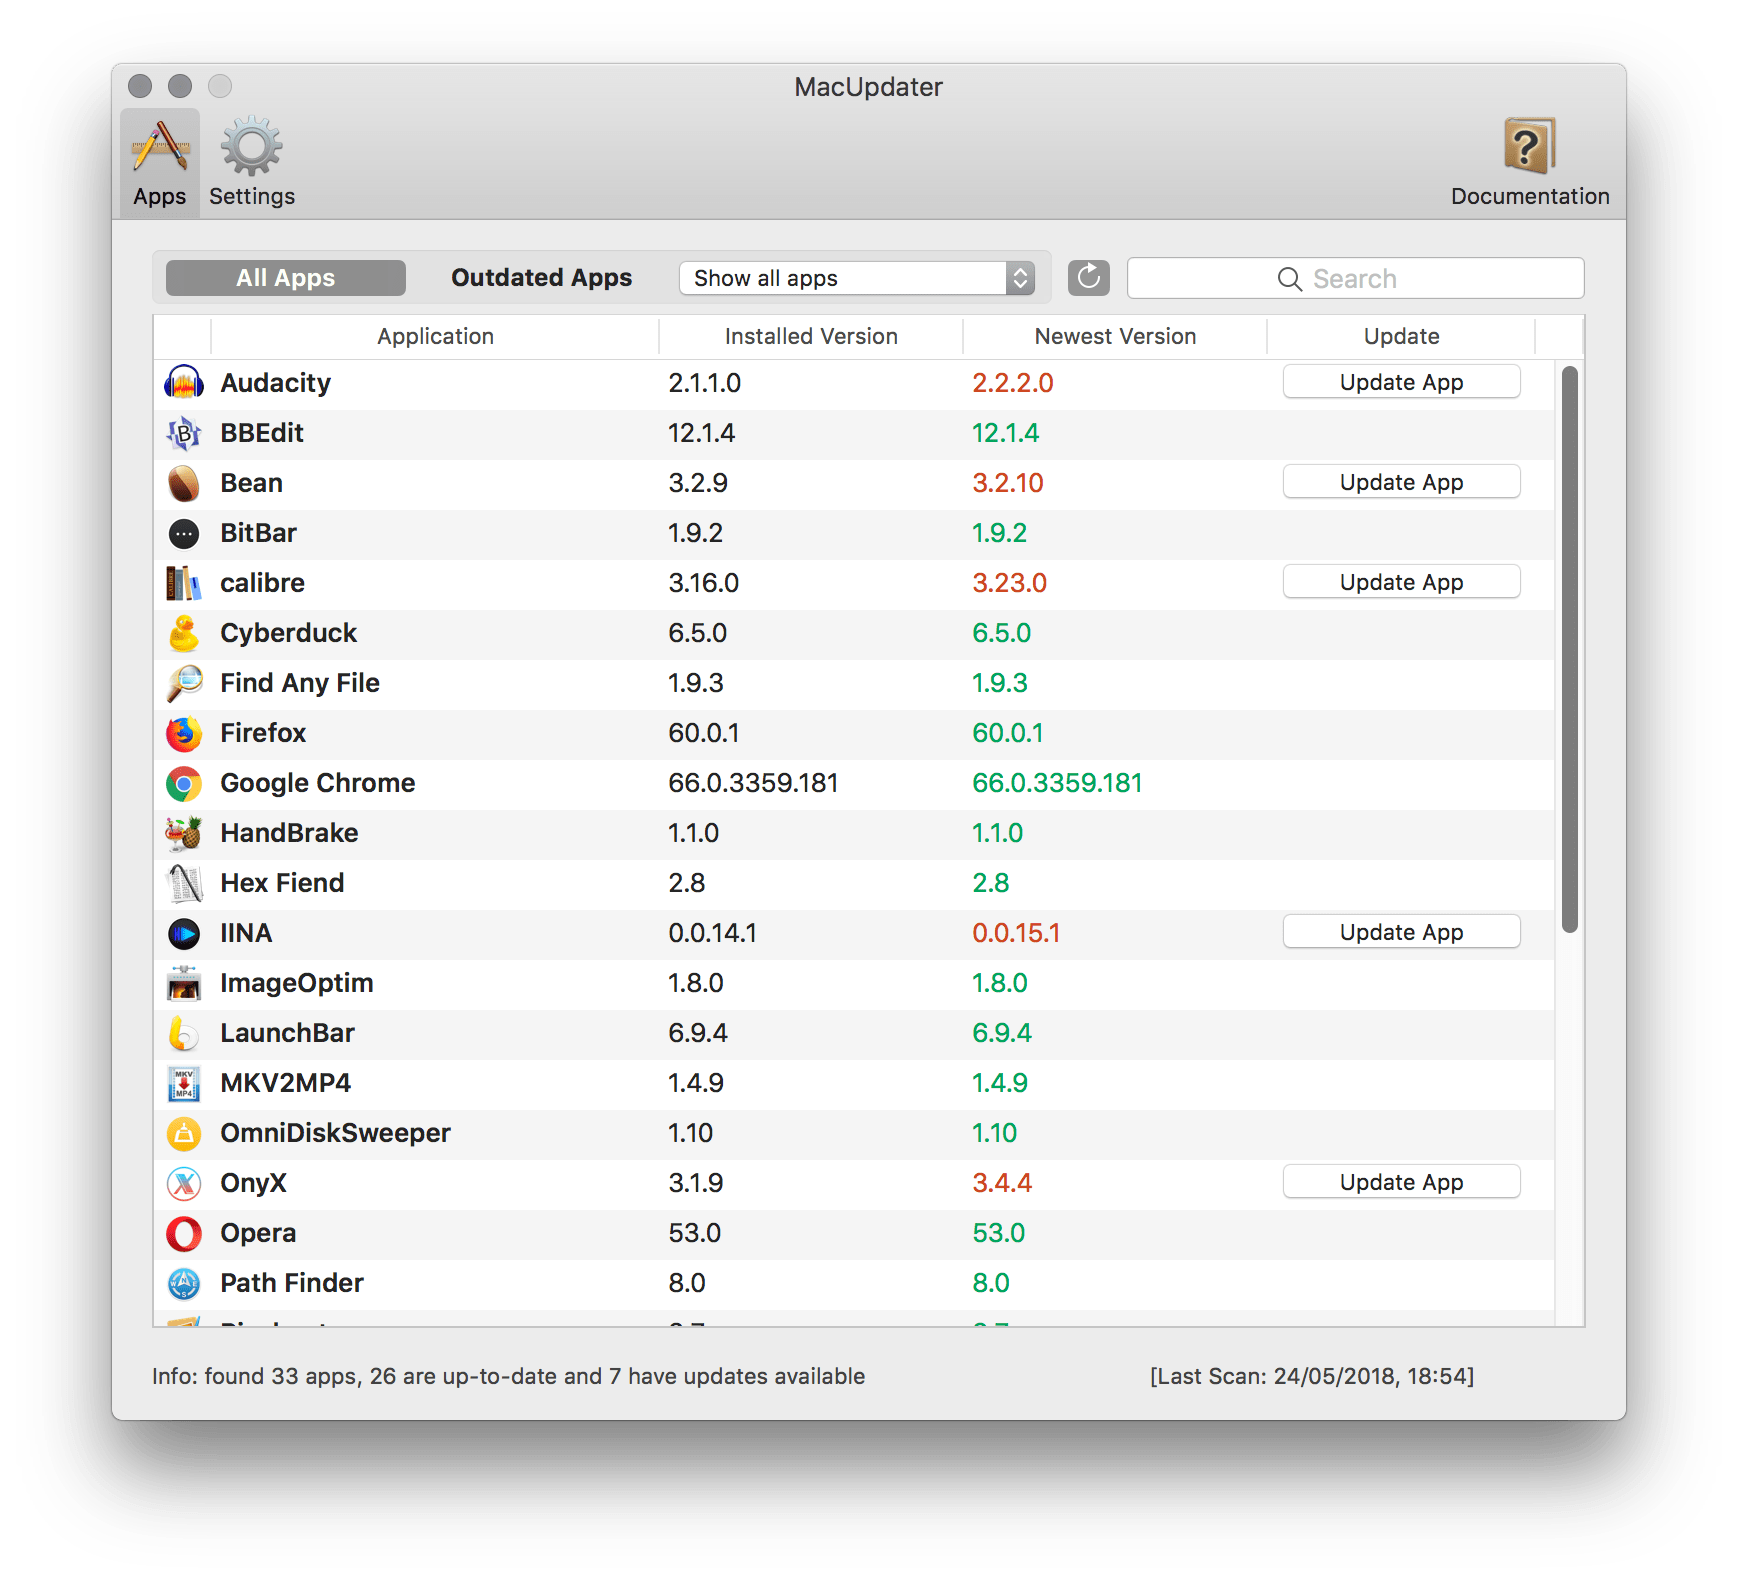Click the calibre books icon
1738x1580 pixels.
click(184, 583)
